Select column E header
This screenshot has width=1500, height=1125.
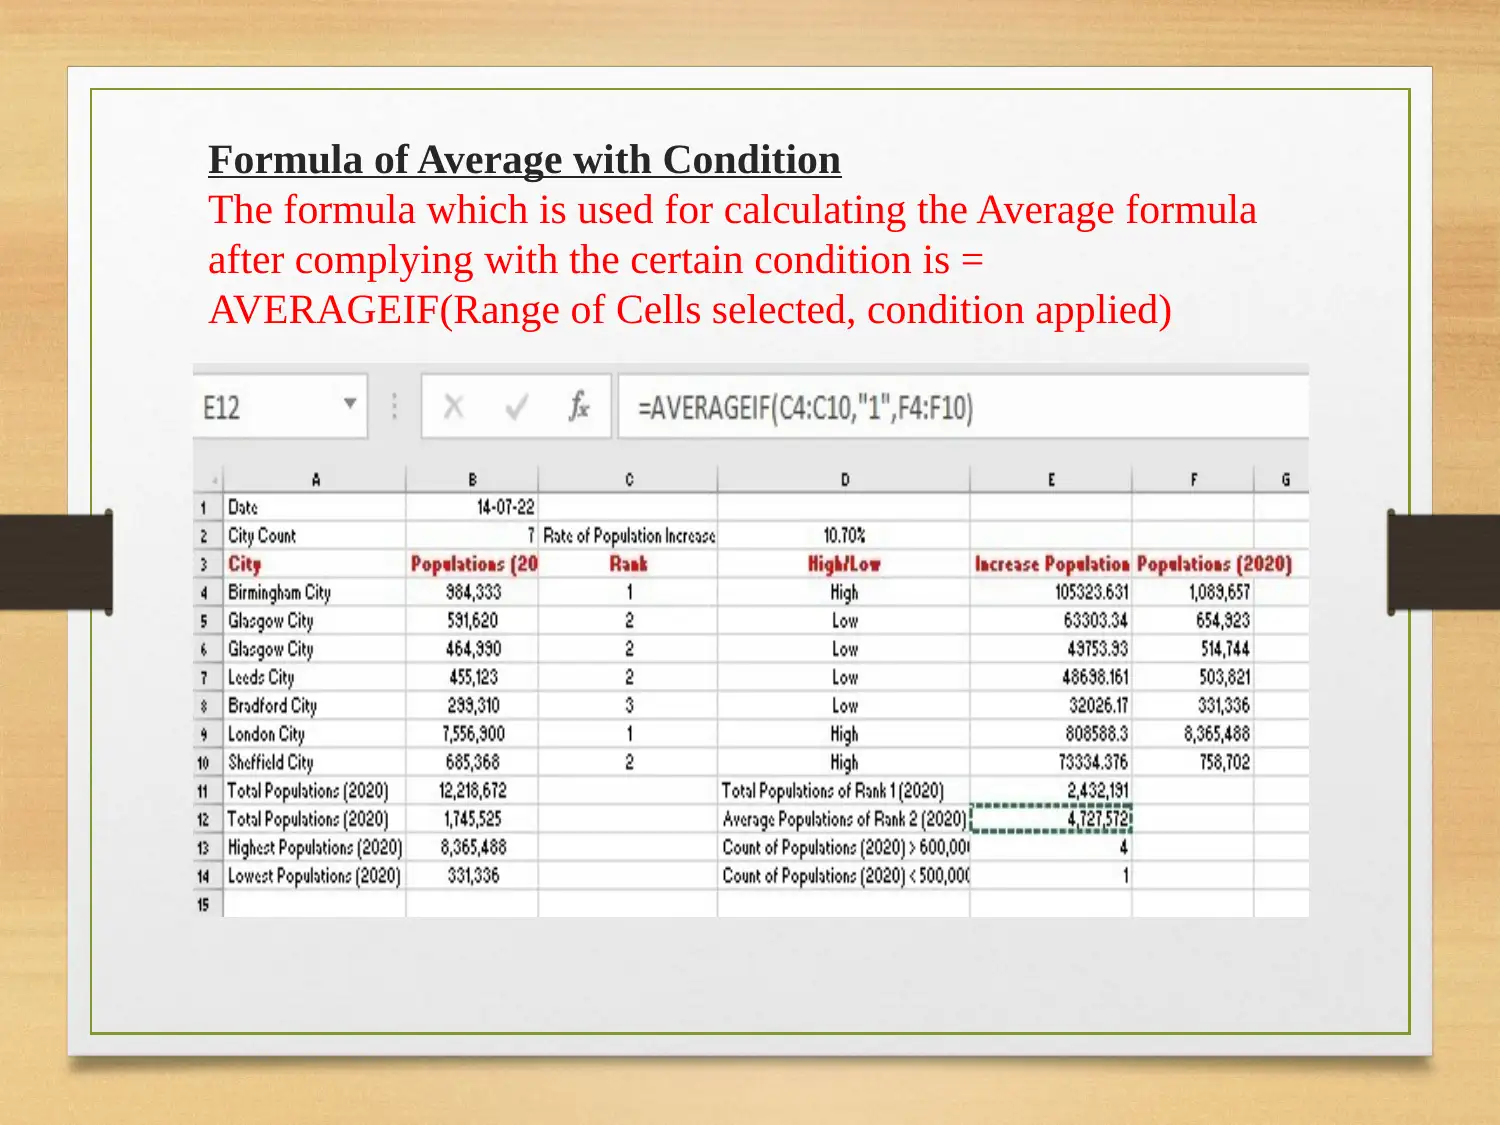click(1051, 479)
